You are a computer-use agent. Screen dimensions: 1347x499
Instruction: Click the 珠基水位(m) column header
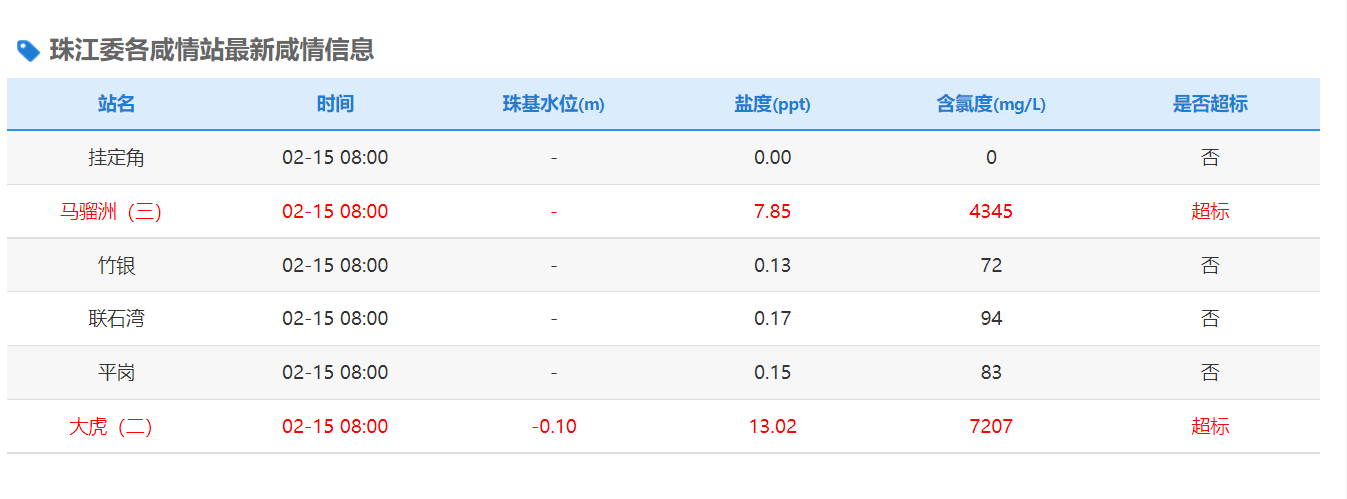pos(553,104)
